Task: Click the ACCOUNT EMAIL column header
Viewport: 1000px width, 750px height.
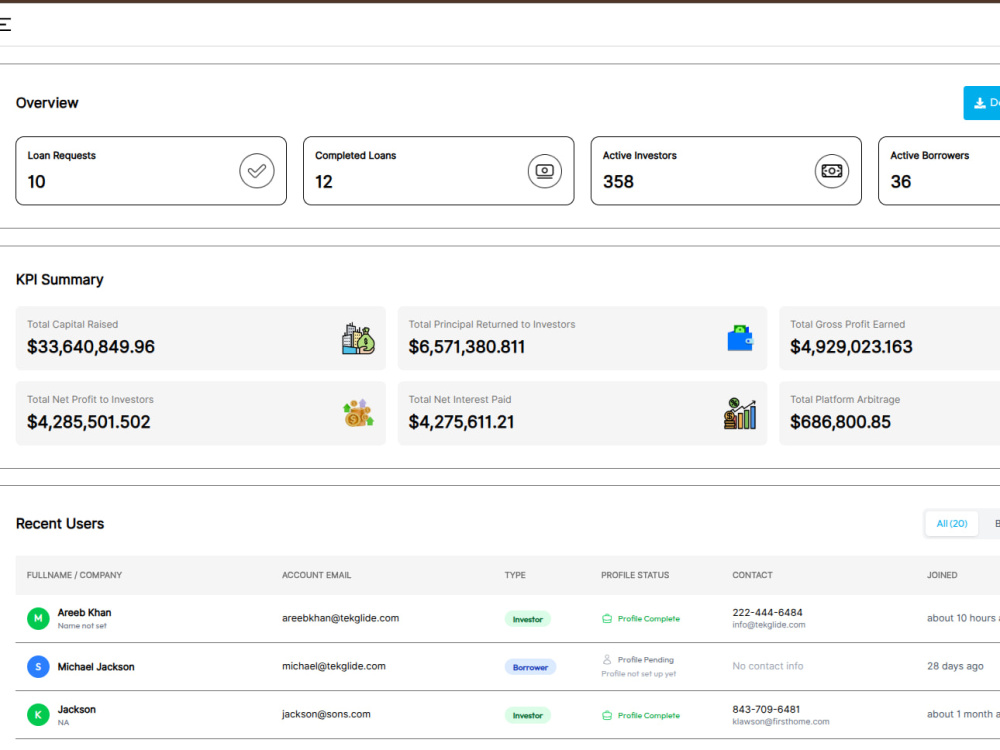Action: click(x=316, y=575)
